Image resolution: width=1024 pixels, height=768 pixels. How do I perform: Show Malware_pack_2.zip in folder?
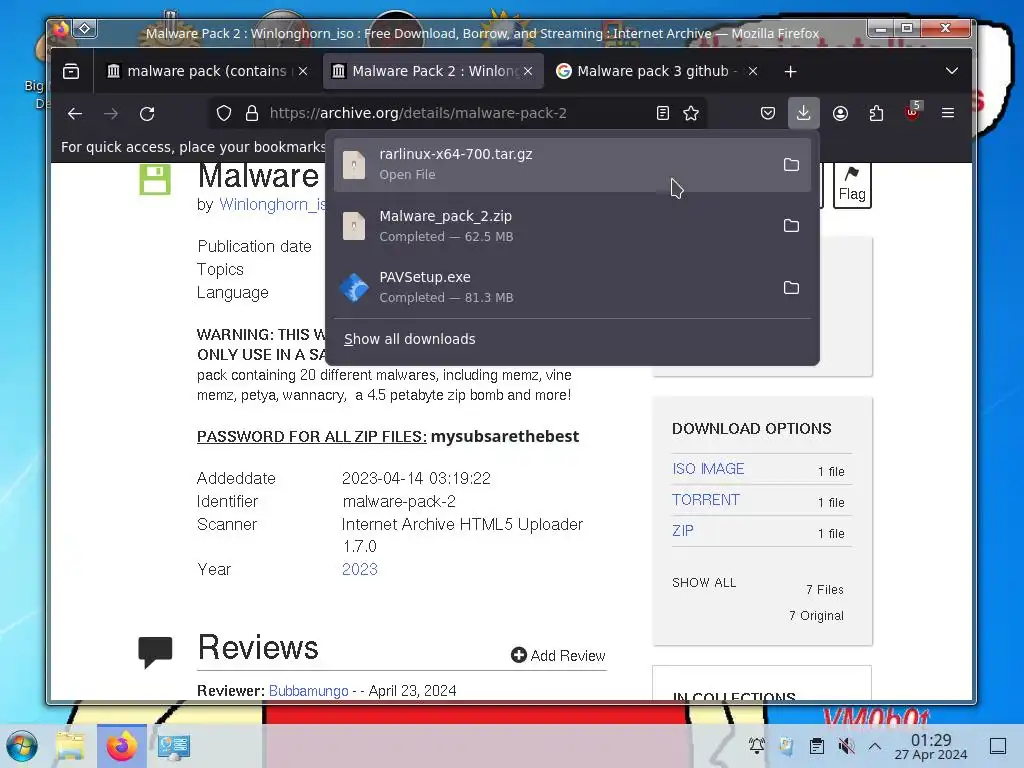pos(791,226)
